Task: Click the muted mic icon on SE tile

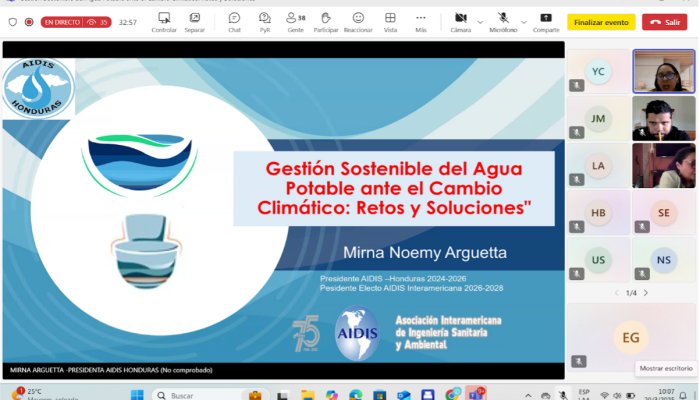Action: 642,226
